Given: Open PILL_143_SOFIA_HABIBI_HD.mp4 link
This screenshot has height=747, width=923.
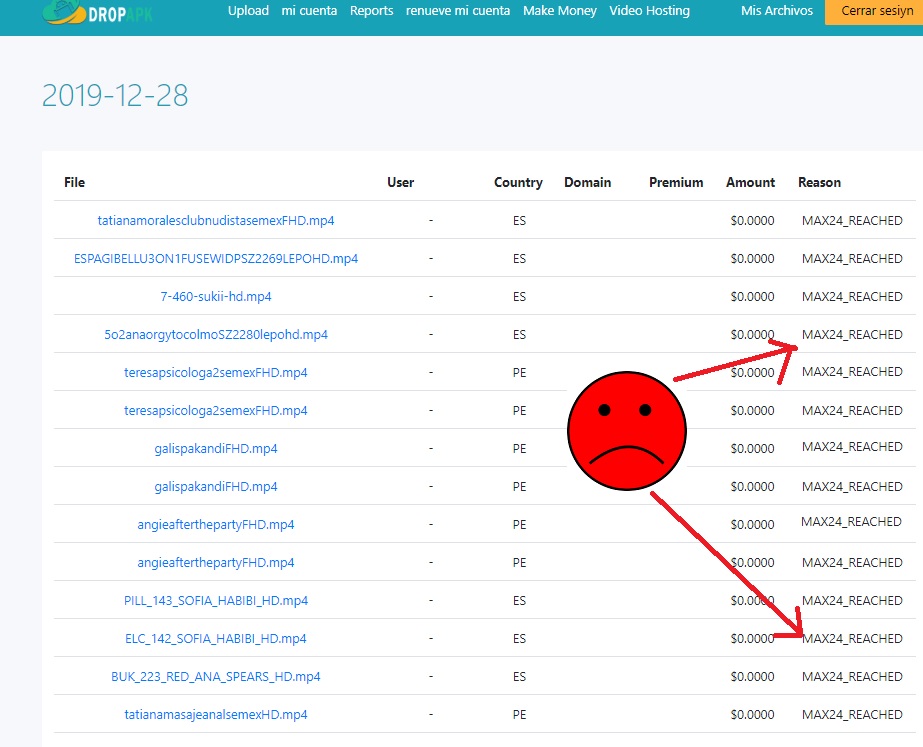Looking at the screenshot, I should coord(216,601).
